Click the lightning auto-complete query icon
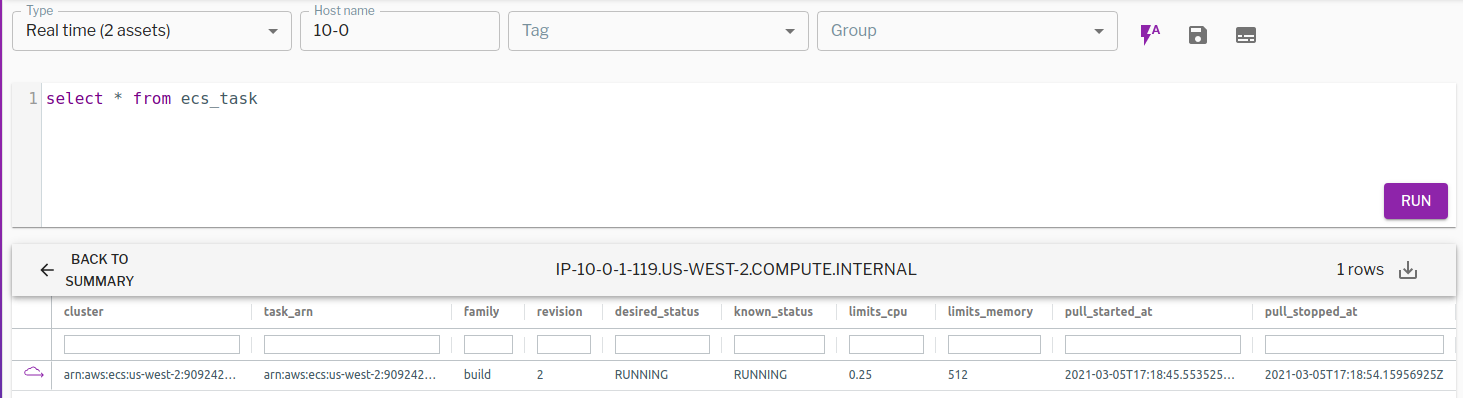Viewport: 1463px width, 398px height. [1150, 35]
